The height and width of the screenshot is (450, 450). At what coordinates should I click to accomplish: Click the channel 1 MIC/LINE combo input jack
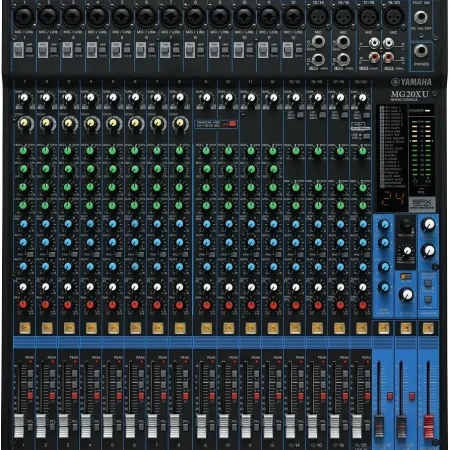click(x=24, y=17)
